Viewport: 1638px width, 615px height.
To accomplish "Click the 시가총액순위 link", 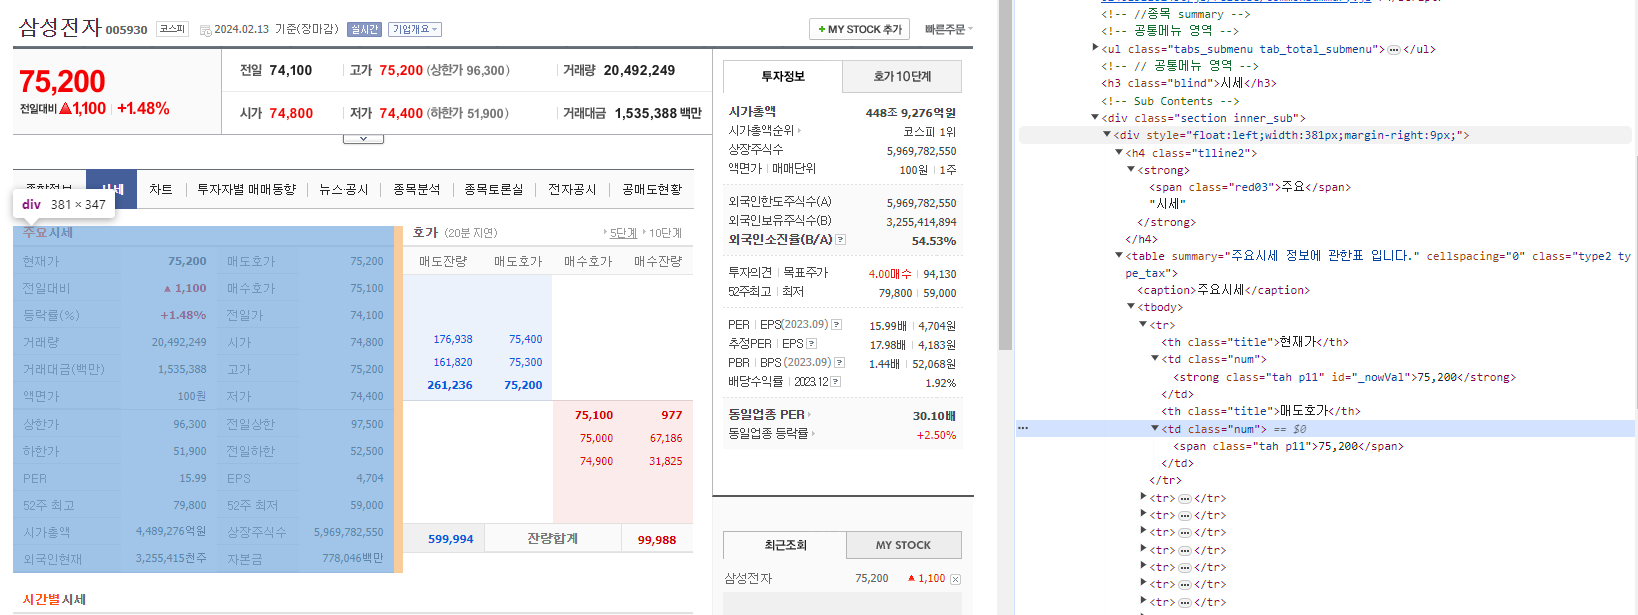I will (x=764, y=131).
